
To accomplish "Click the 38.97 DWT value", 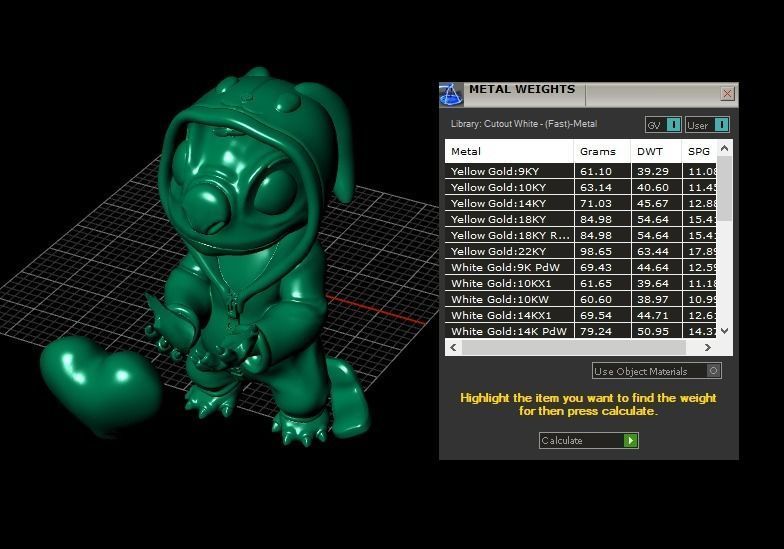I will [x=653, y=300].
